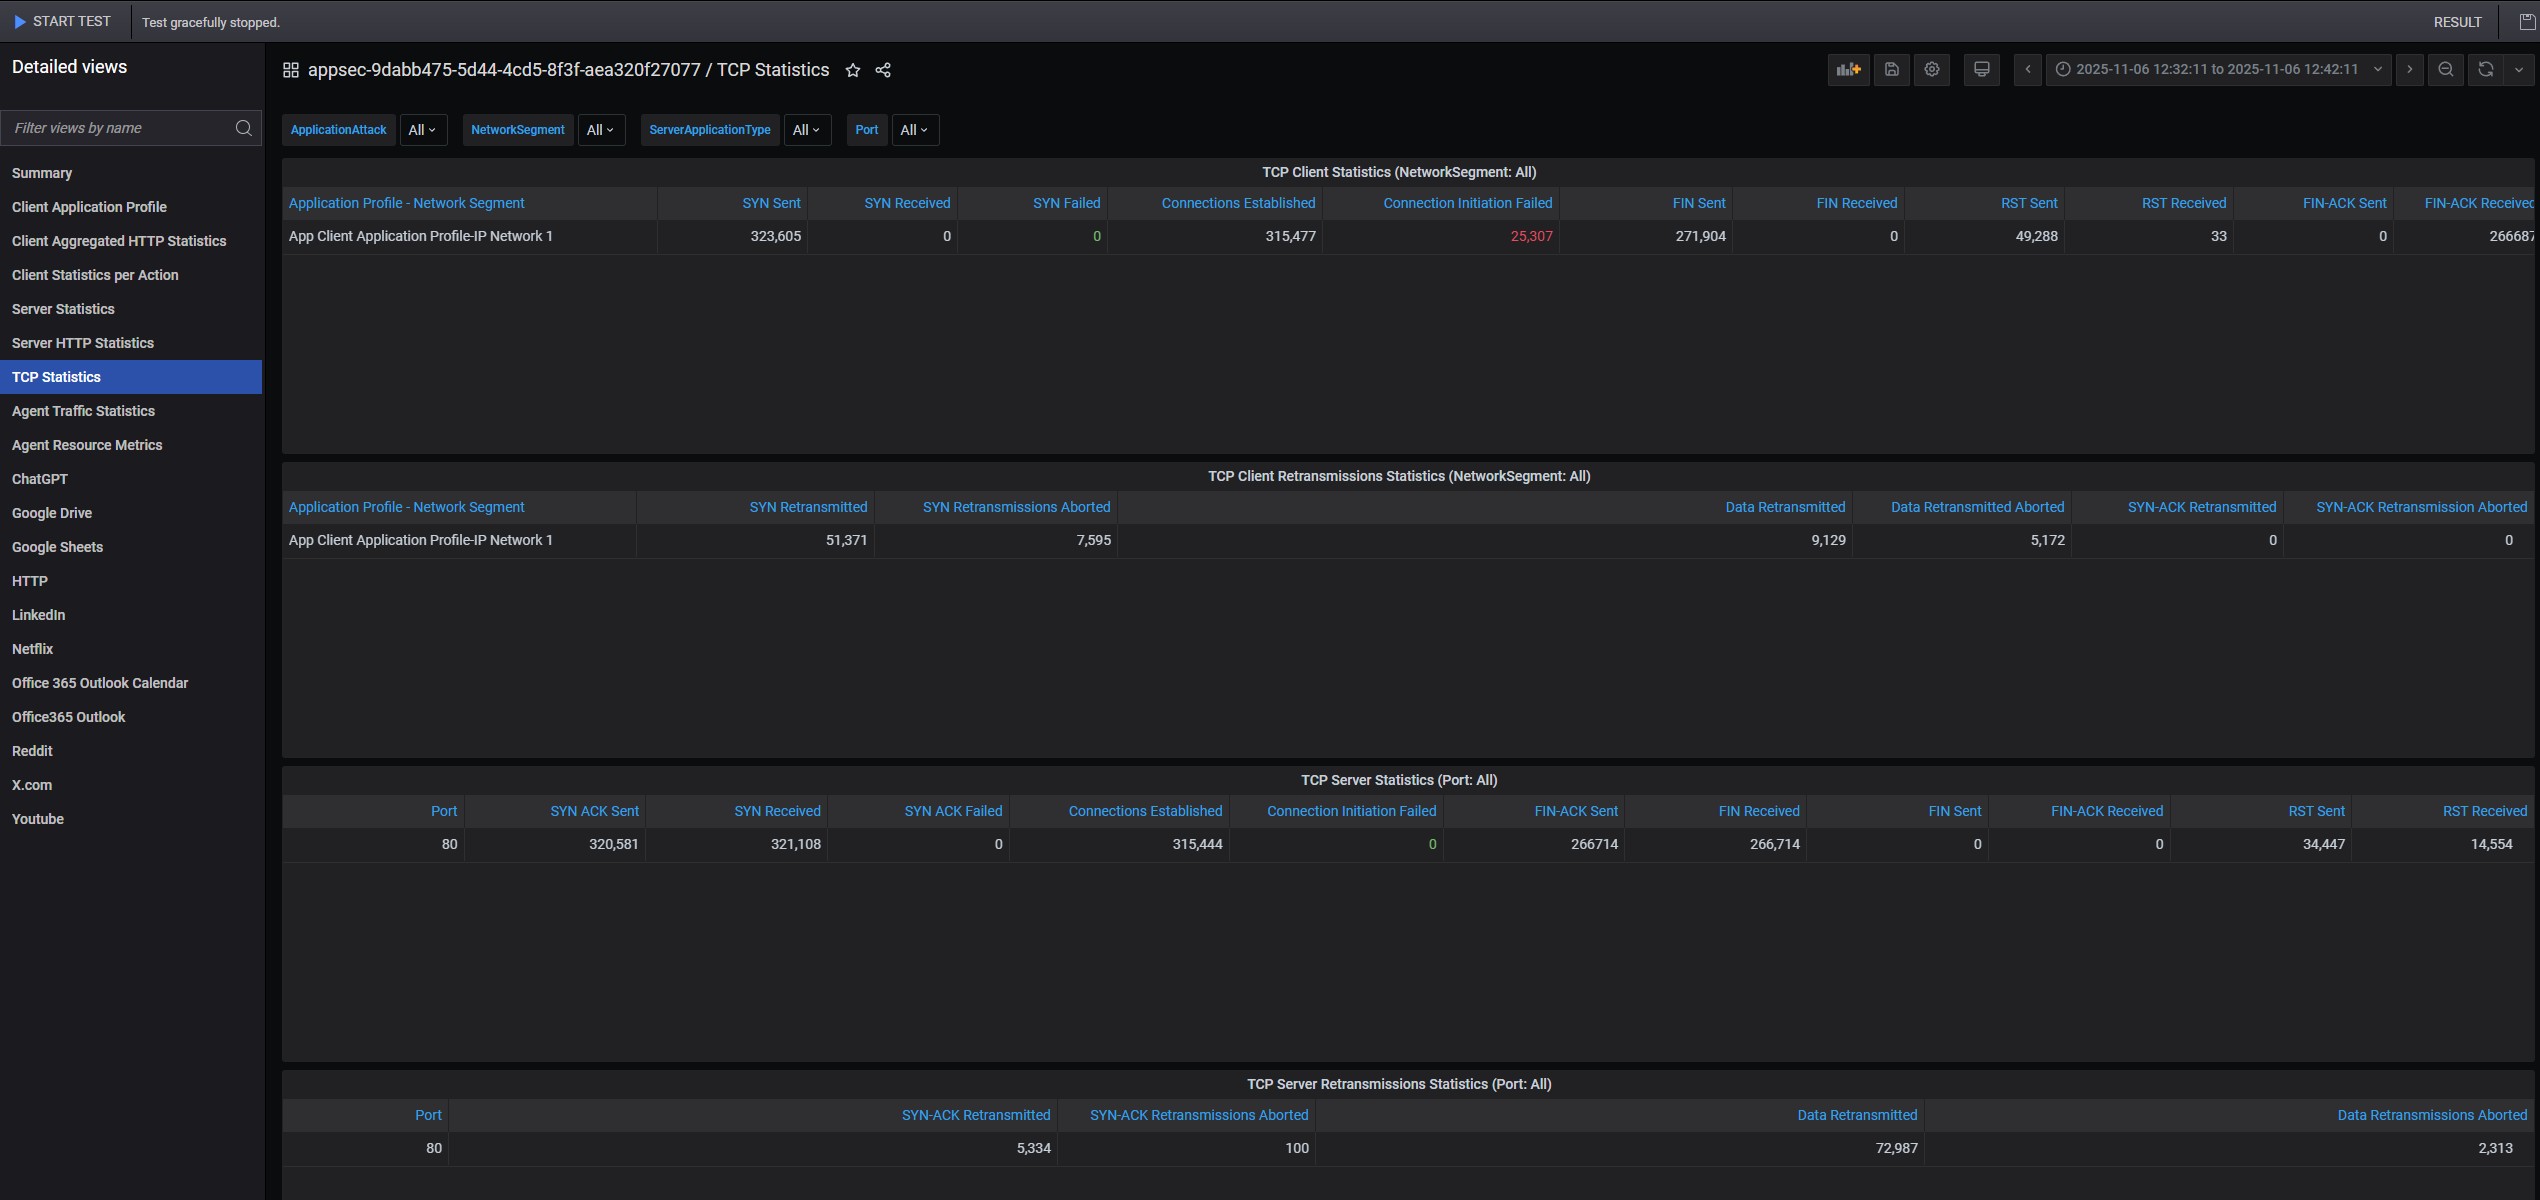
Task: Shift time range forward
Action: pos(2409,69)
